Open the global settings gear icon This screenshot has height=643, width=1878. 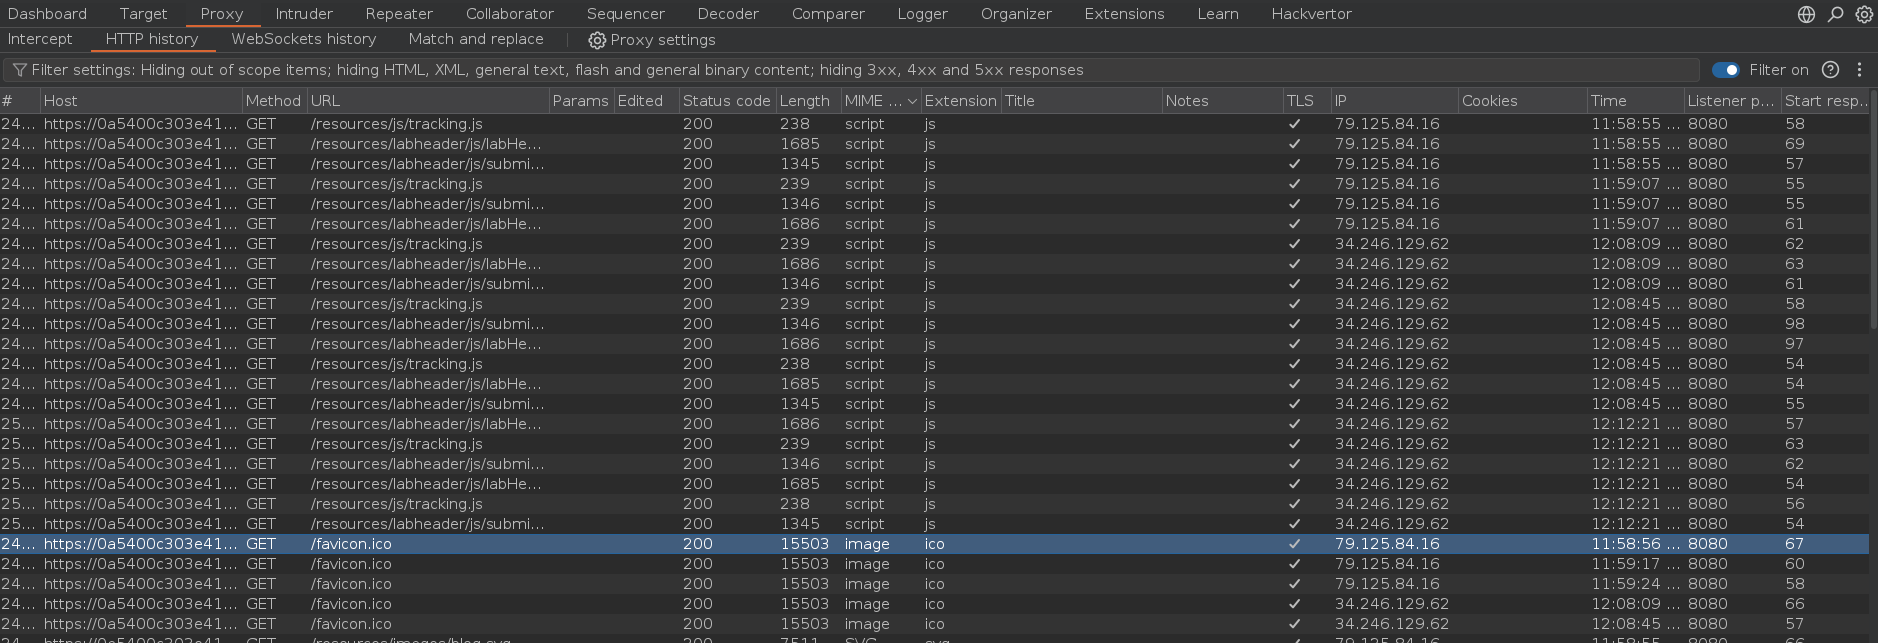tap(1864, 14)
